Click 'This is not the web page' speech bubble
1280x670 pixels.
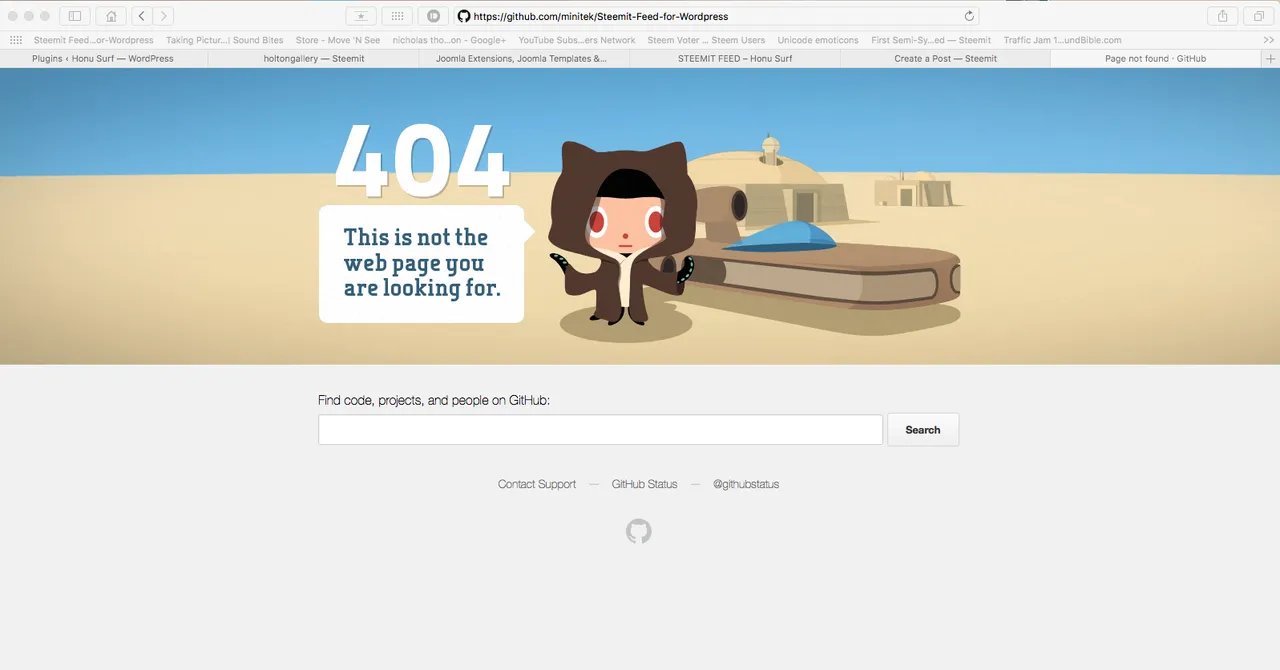[x=422, y=264]
